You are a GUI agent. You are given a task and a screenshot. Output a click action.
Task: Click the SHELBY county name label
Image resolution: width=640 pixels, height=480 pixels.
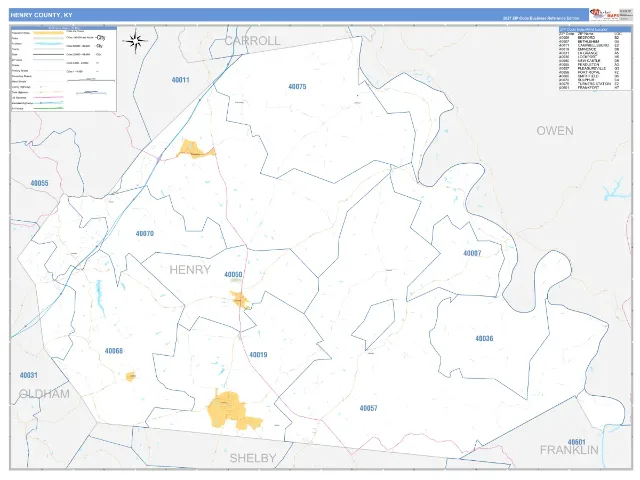[253, 458]
